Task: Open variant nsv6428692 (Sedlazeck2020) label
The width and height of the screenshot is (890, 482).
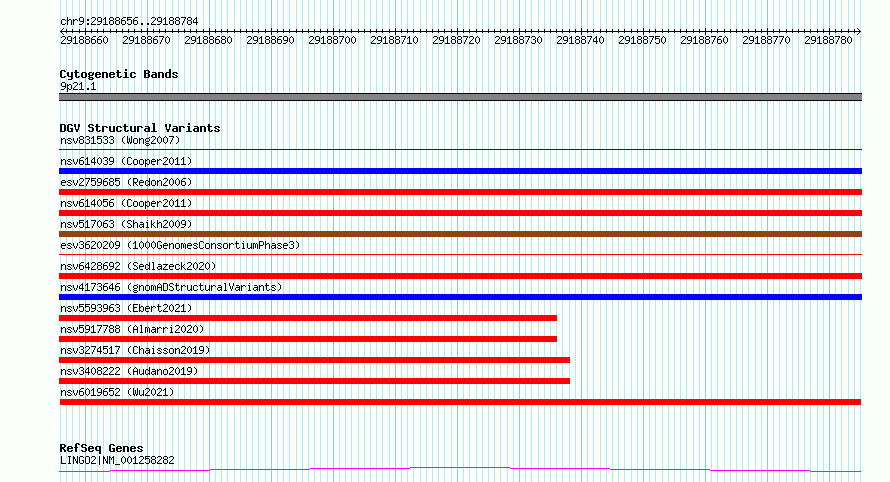Action: tap(138, 266)
